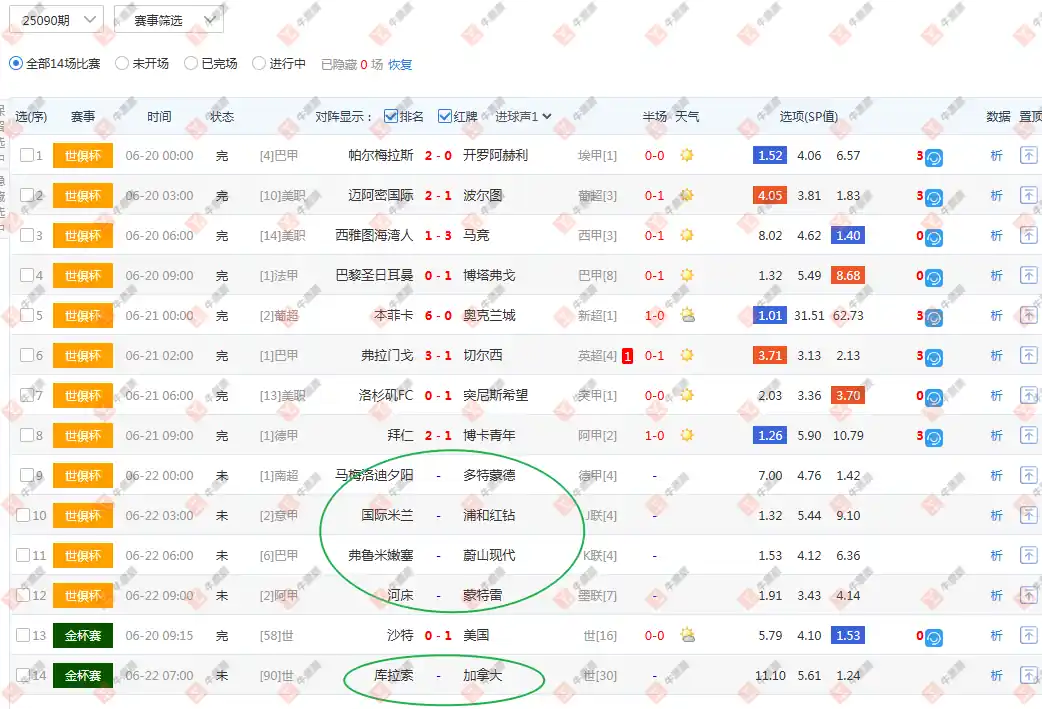The width and height of the screenshot is (1042, 709).
Task: Click the blue live icon in 帕尔梅拉斯 row
Action: 934,158
